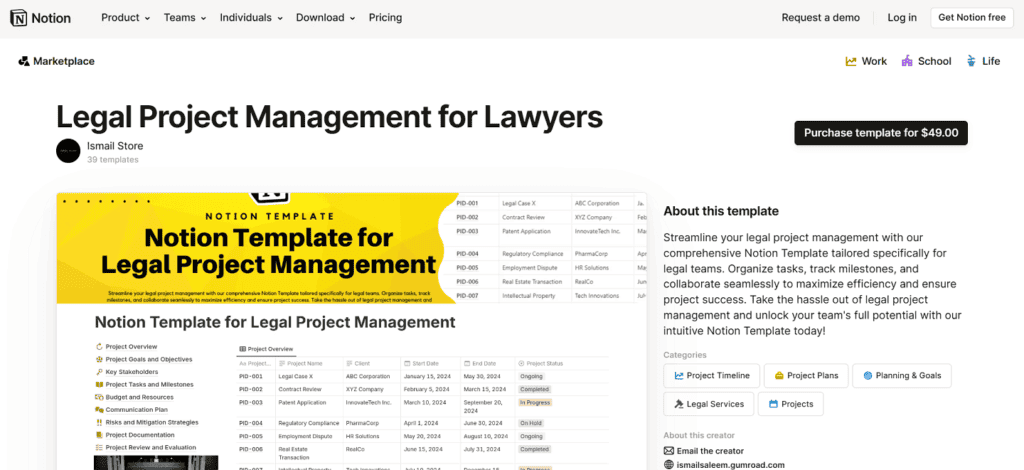Click the template preview image
Viewport: 1024px width, 470px height.
tap(351, 331)
